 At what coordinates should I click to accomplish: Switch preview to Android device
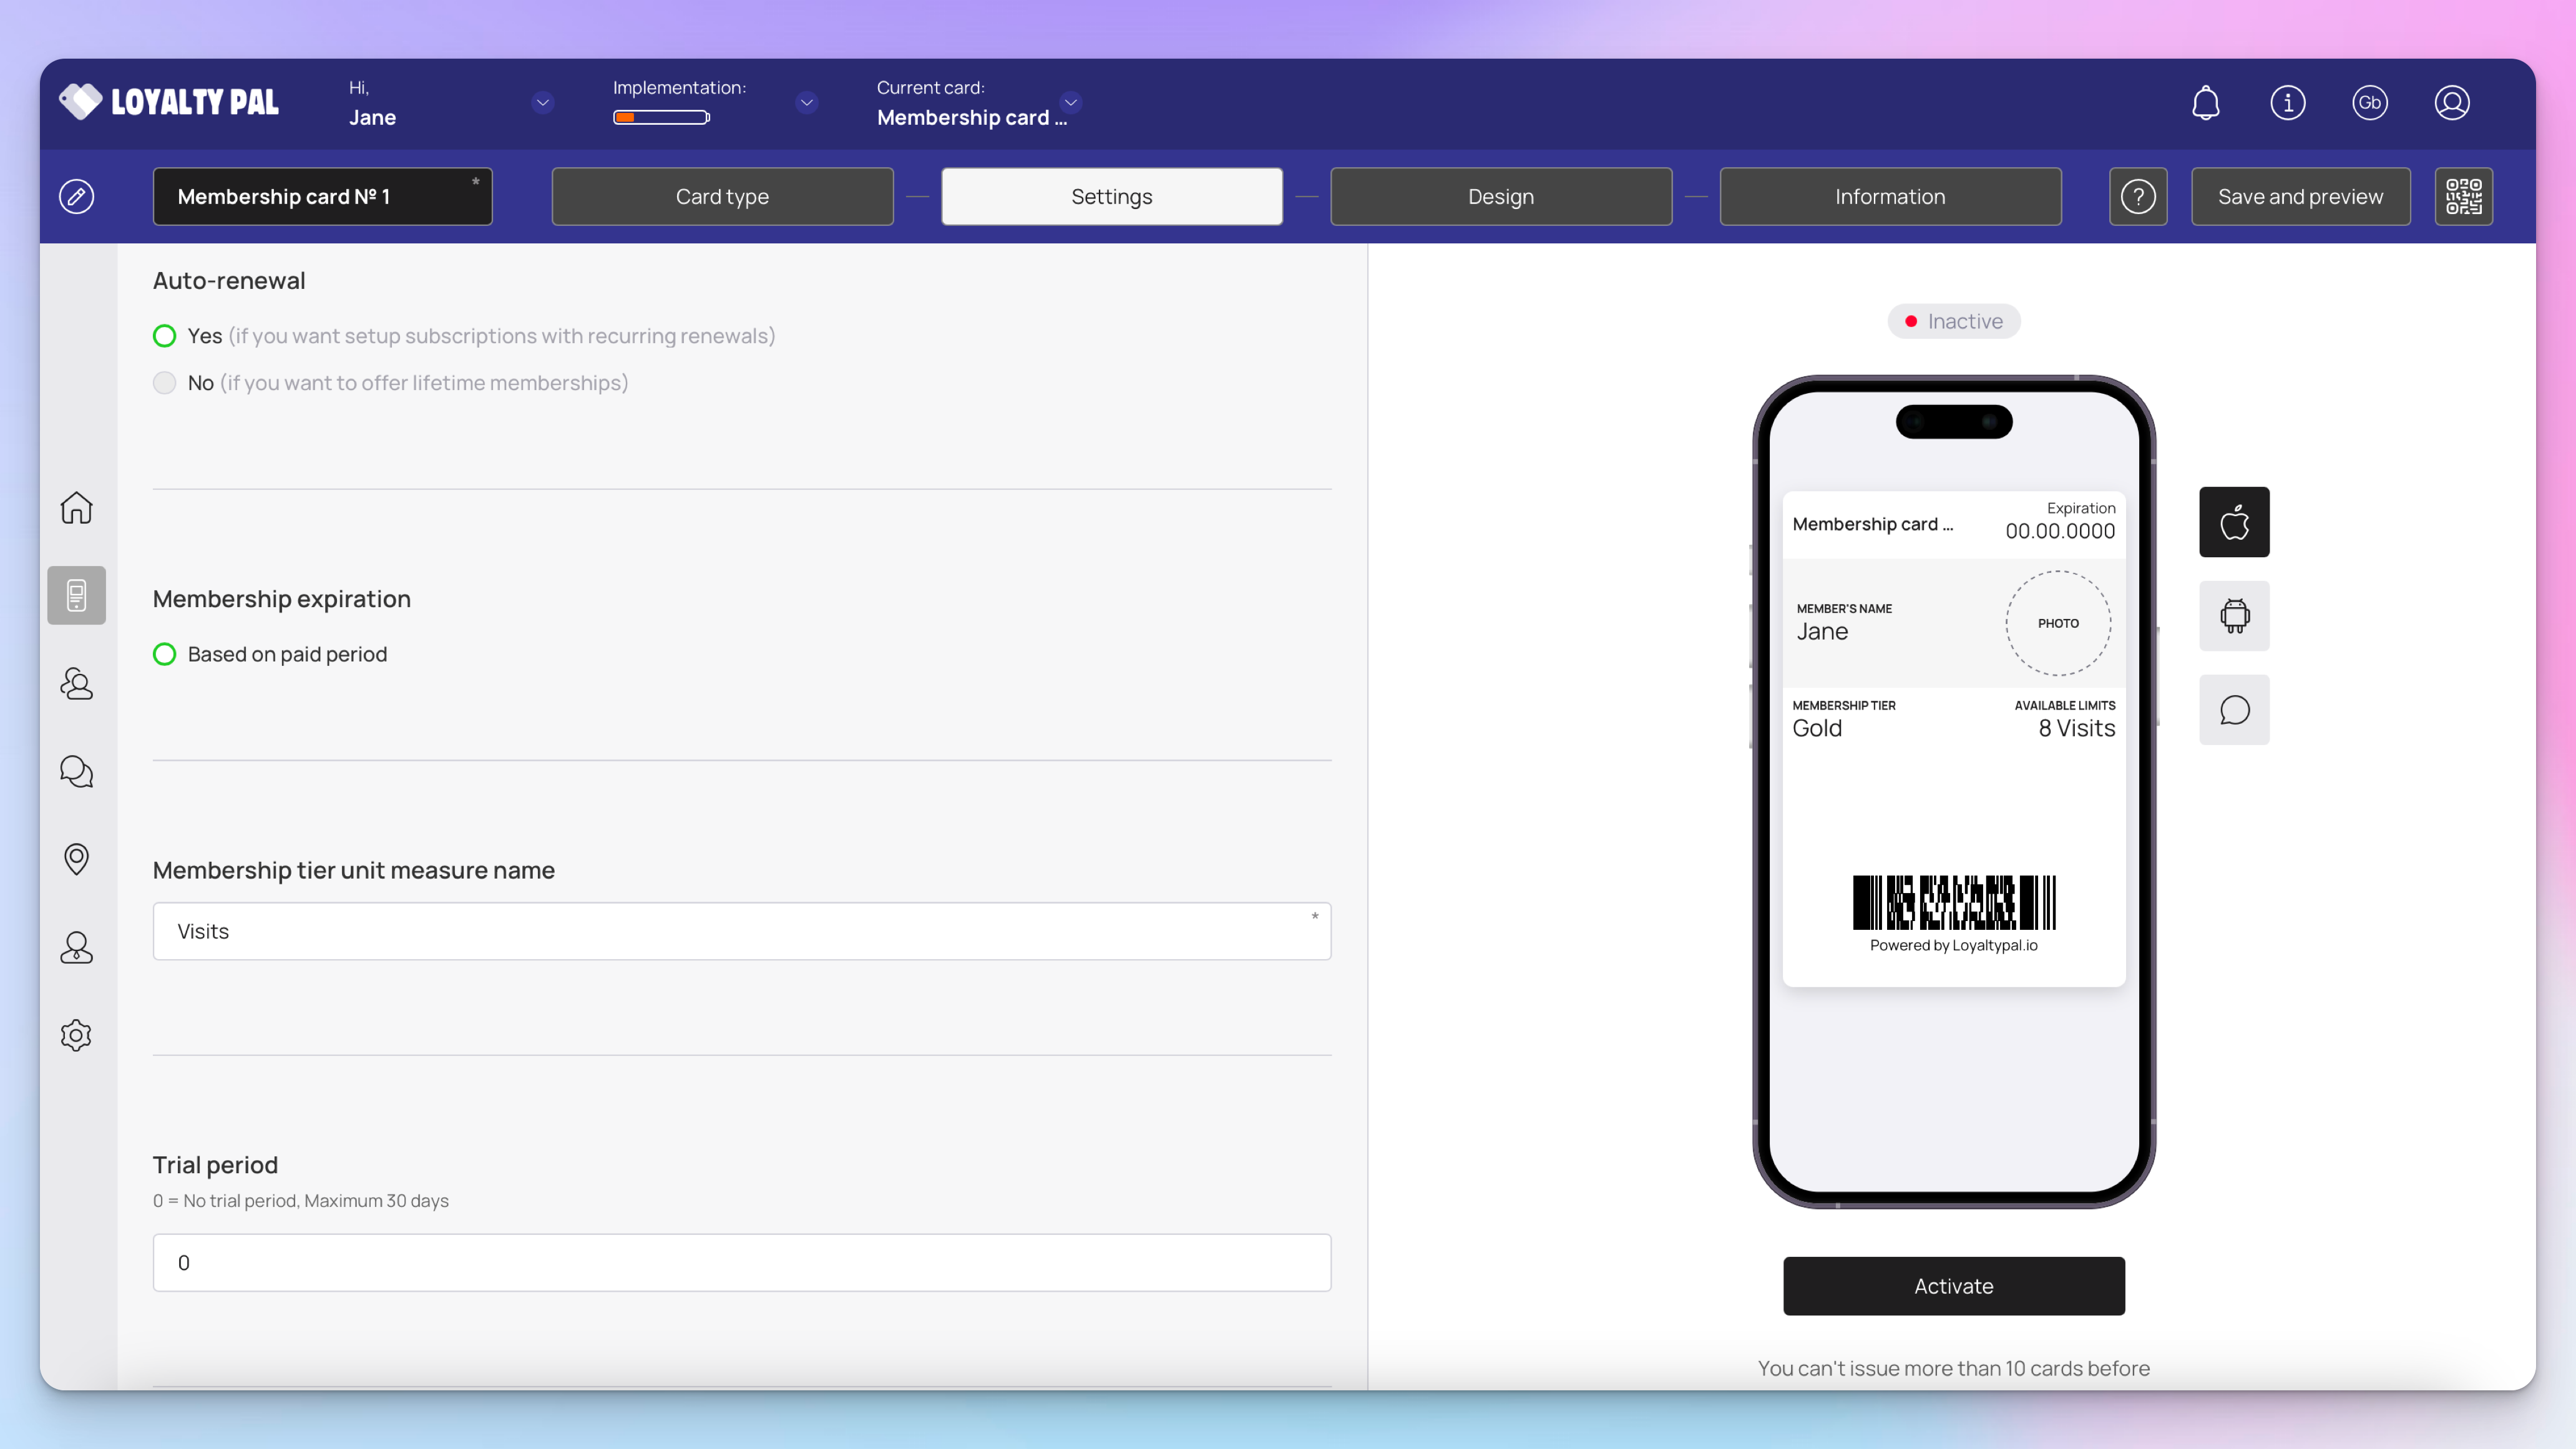pos(2234,616)
